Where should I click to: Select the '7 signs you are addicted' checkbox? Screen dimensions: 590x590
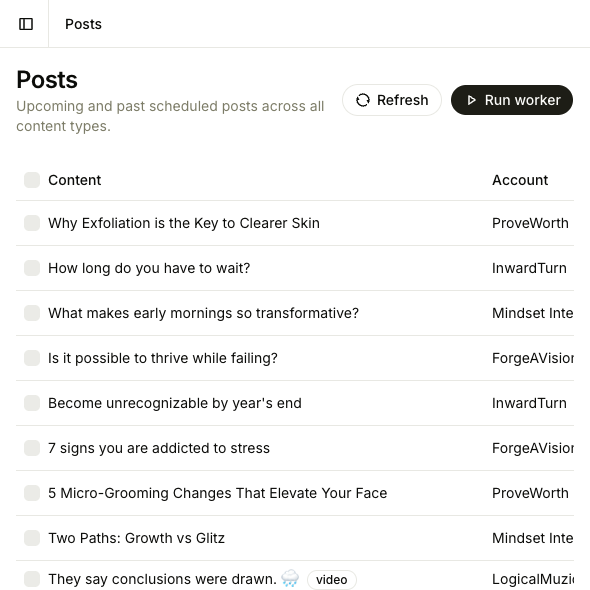(32, 448)
